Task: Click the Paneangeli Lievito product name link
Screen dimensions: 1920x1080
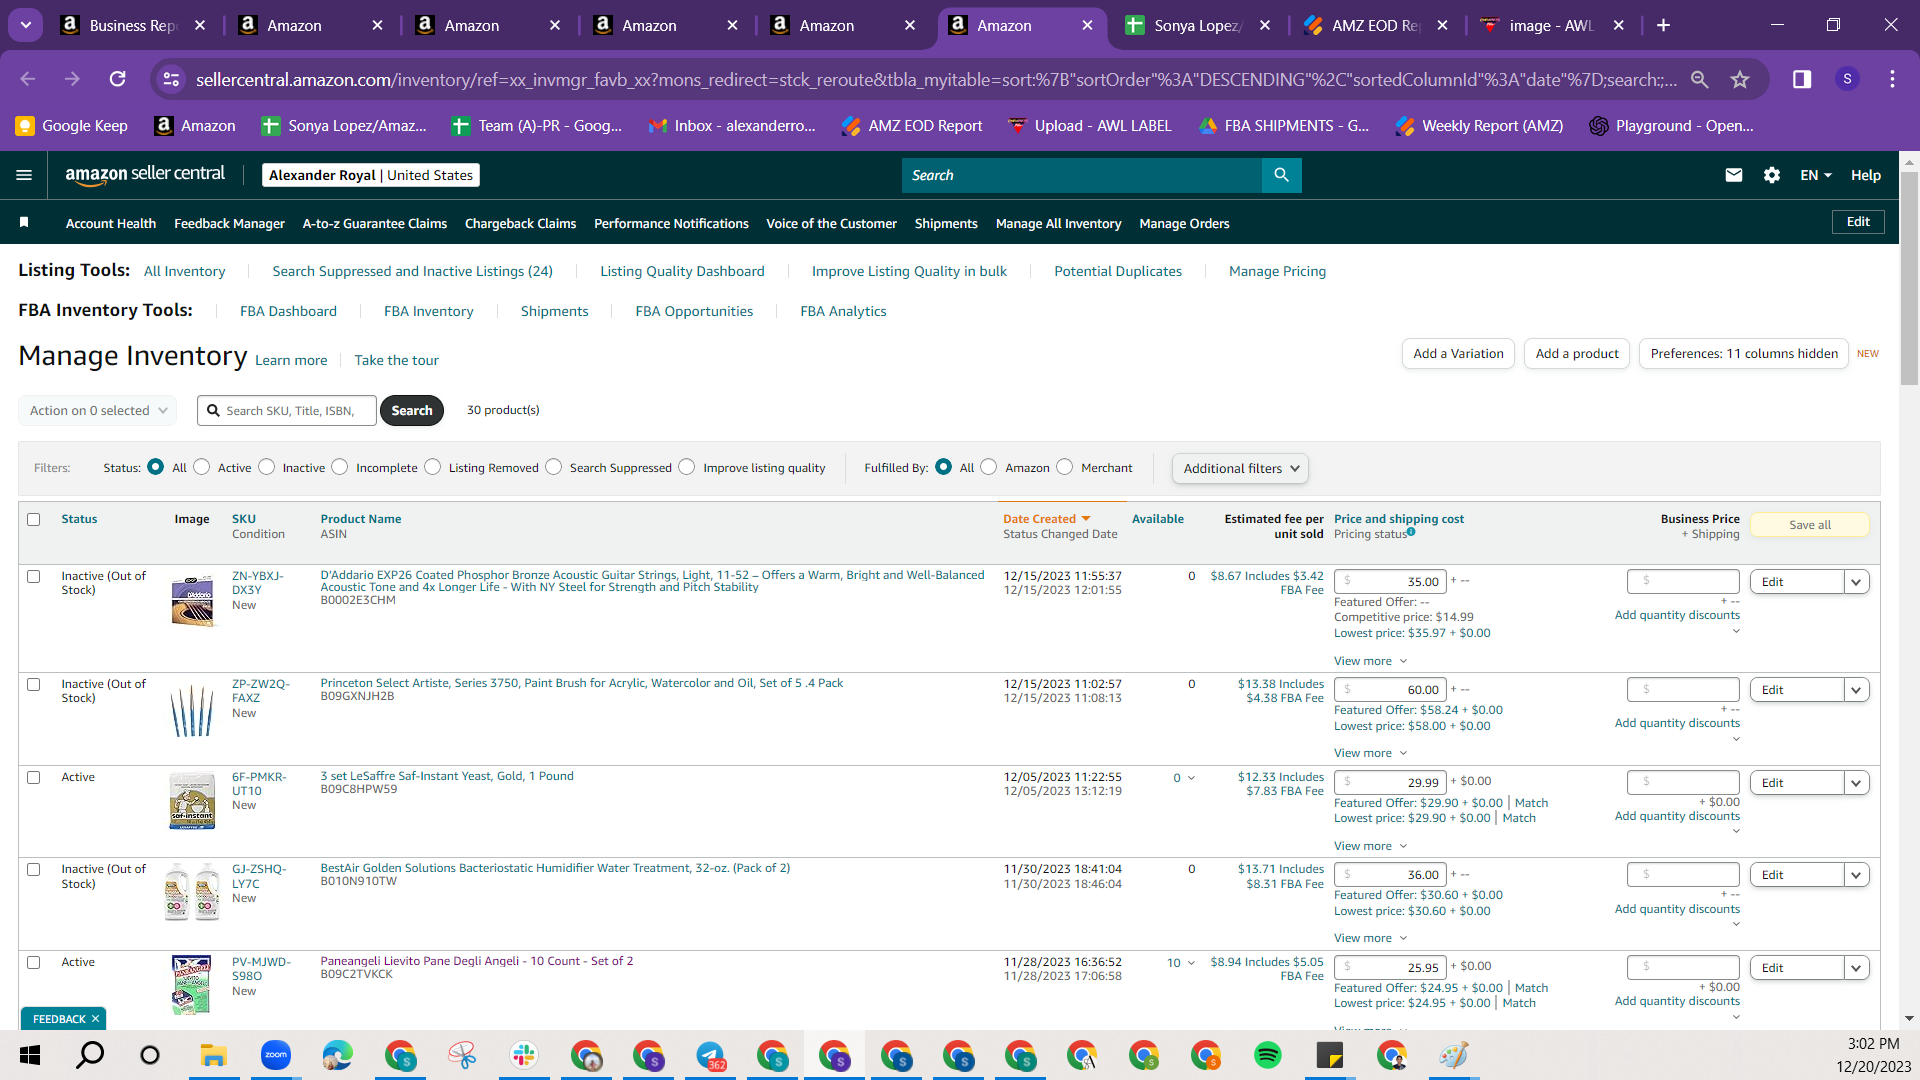Action: tap(476, 961)
